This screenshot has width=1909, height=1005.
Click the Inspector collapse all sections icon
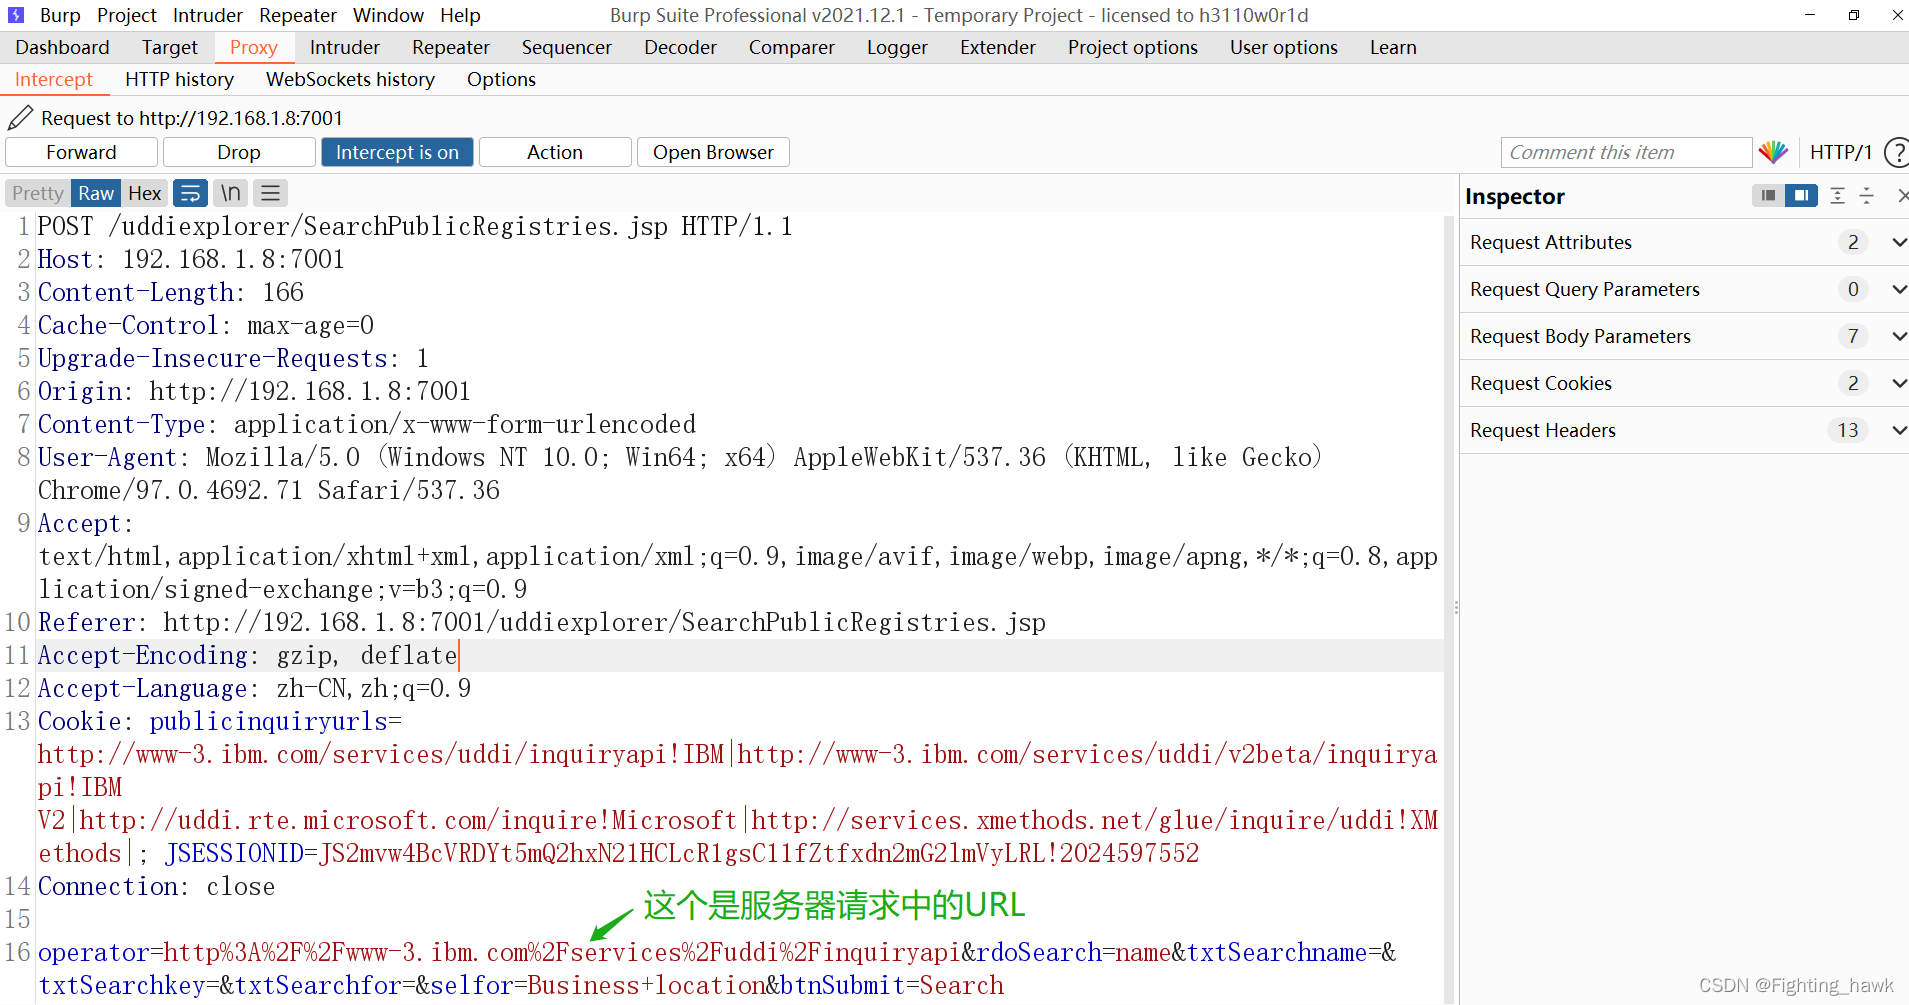pyautogui.click(x=1866, y=196)
